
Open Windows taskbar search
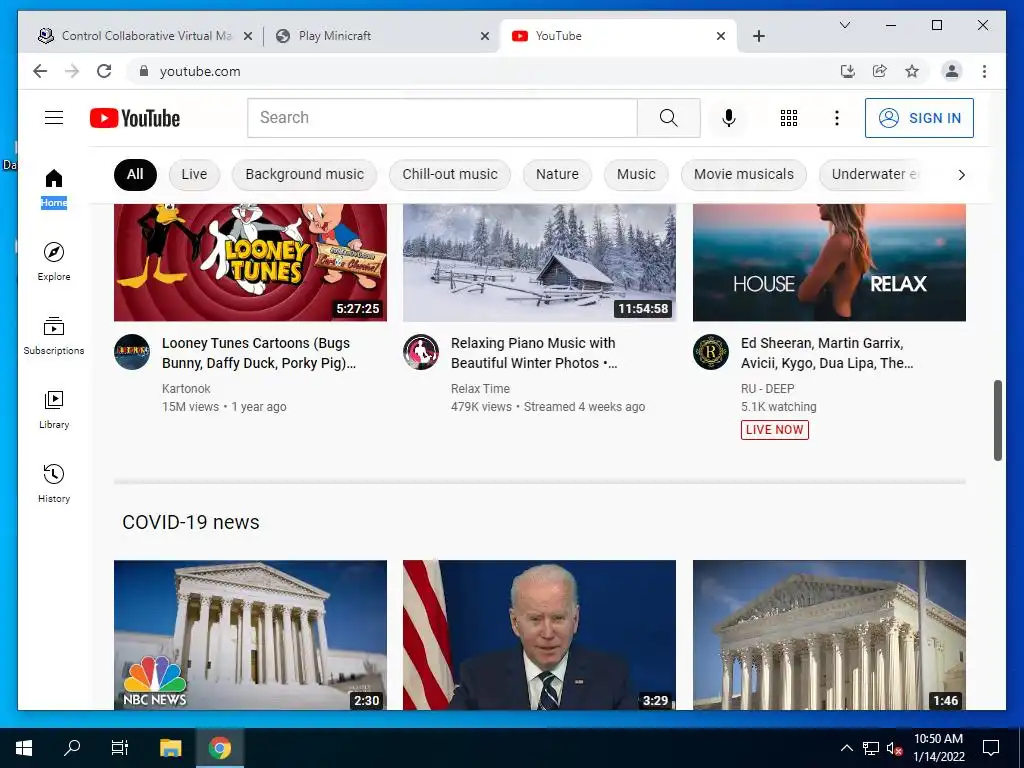pyautogui.click(x=72, y=748)
